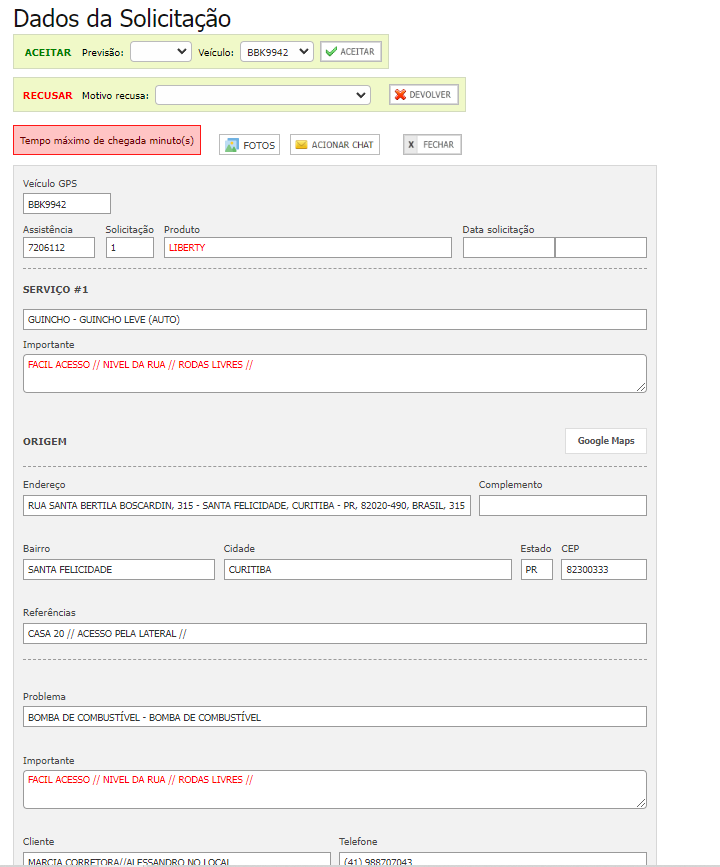Expand the Motivo recusa dropdown

click(264, 95)
